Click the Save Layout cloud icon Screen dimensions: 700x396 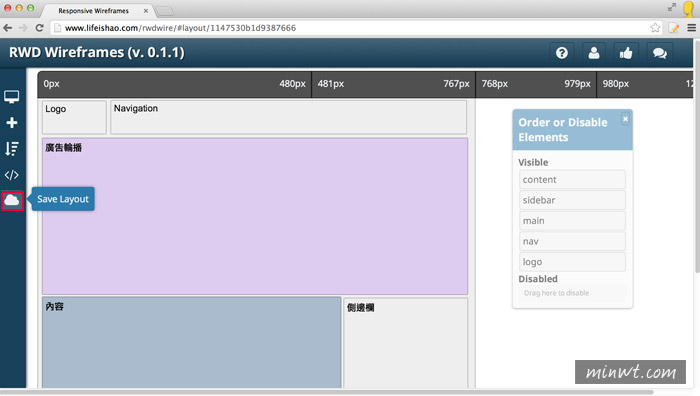click(x=12, y=200)
